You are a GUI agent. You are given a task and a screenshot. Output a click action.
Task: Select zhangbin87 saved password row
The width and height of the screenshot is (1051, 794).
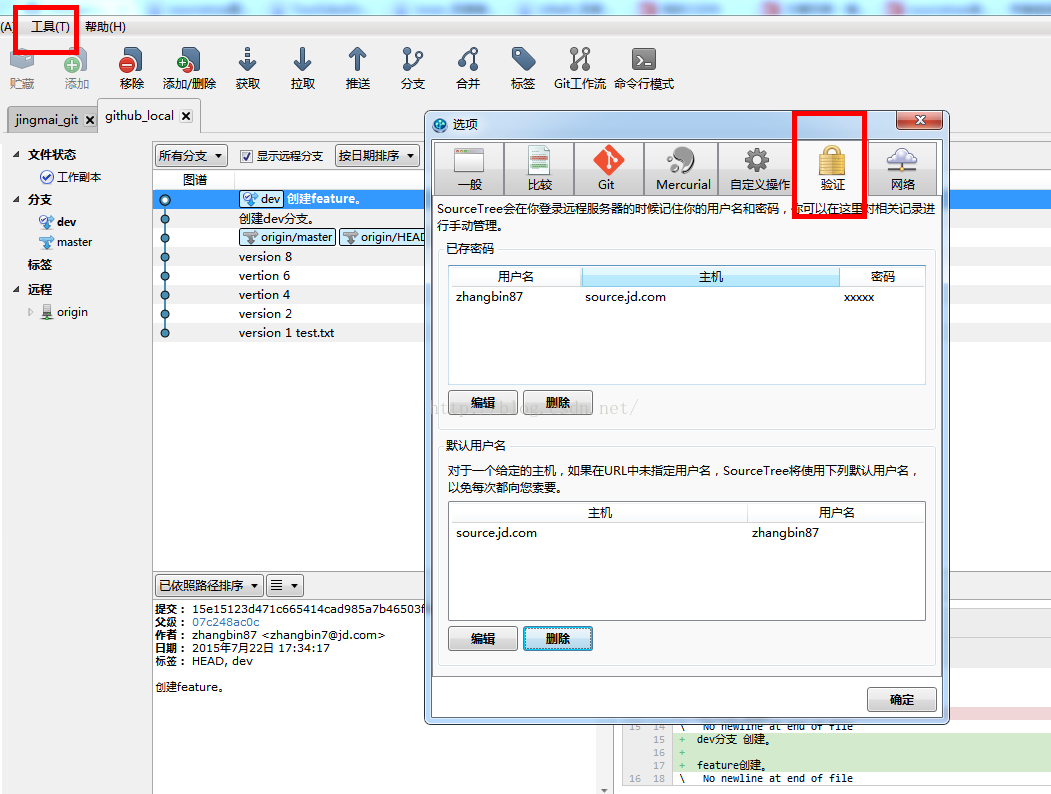point(686,297)
